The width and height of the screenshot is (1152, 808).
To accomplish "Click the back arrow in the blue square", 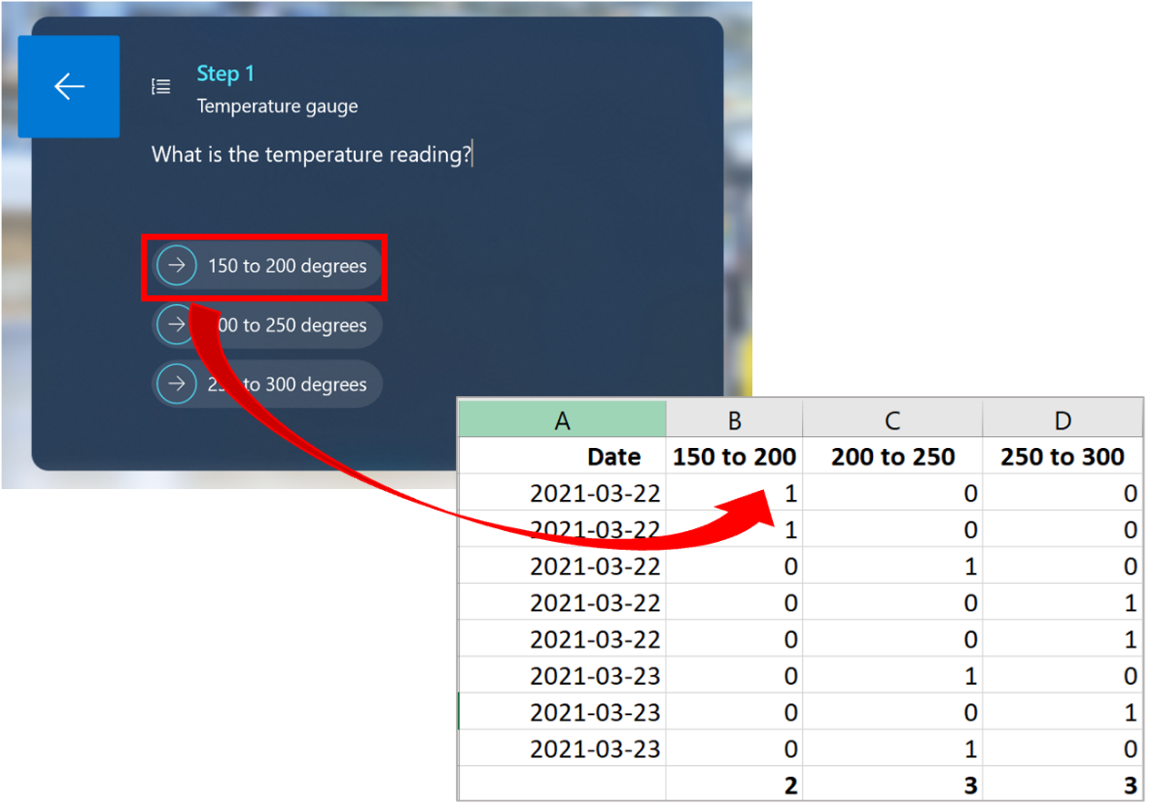I will tap(68, 86).
